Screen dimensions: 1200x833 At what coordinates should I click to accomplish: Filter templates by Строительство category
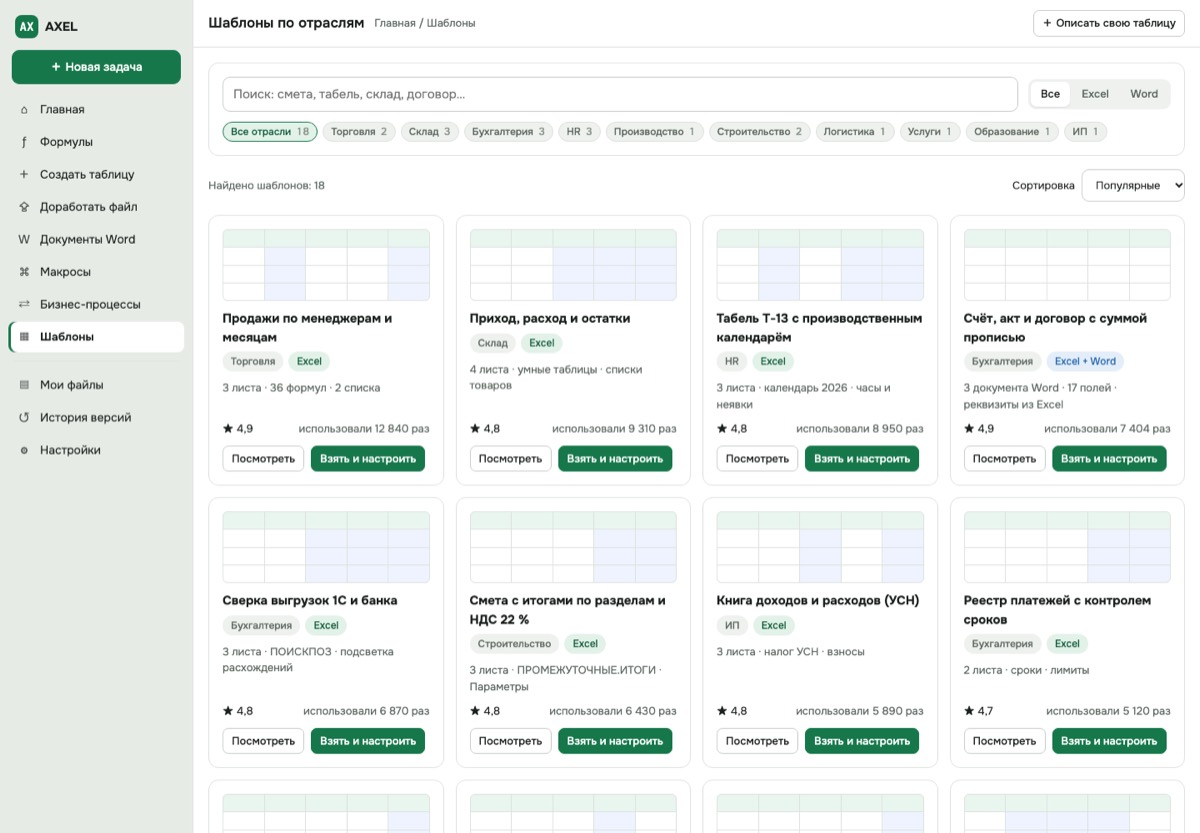coord(759,132)
